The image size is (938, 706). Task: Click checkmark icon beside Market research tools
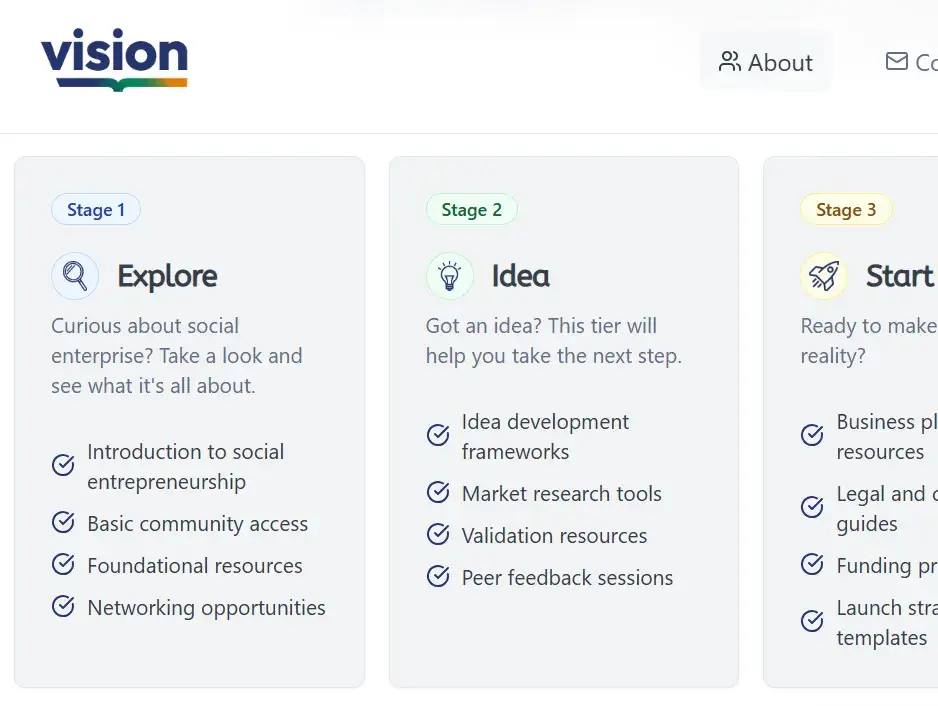pyautogui.click(x=438, y=493)
